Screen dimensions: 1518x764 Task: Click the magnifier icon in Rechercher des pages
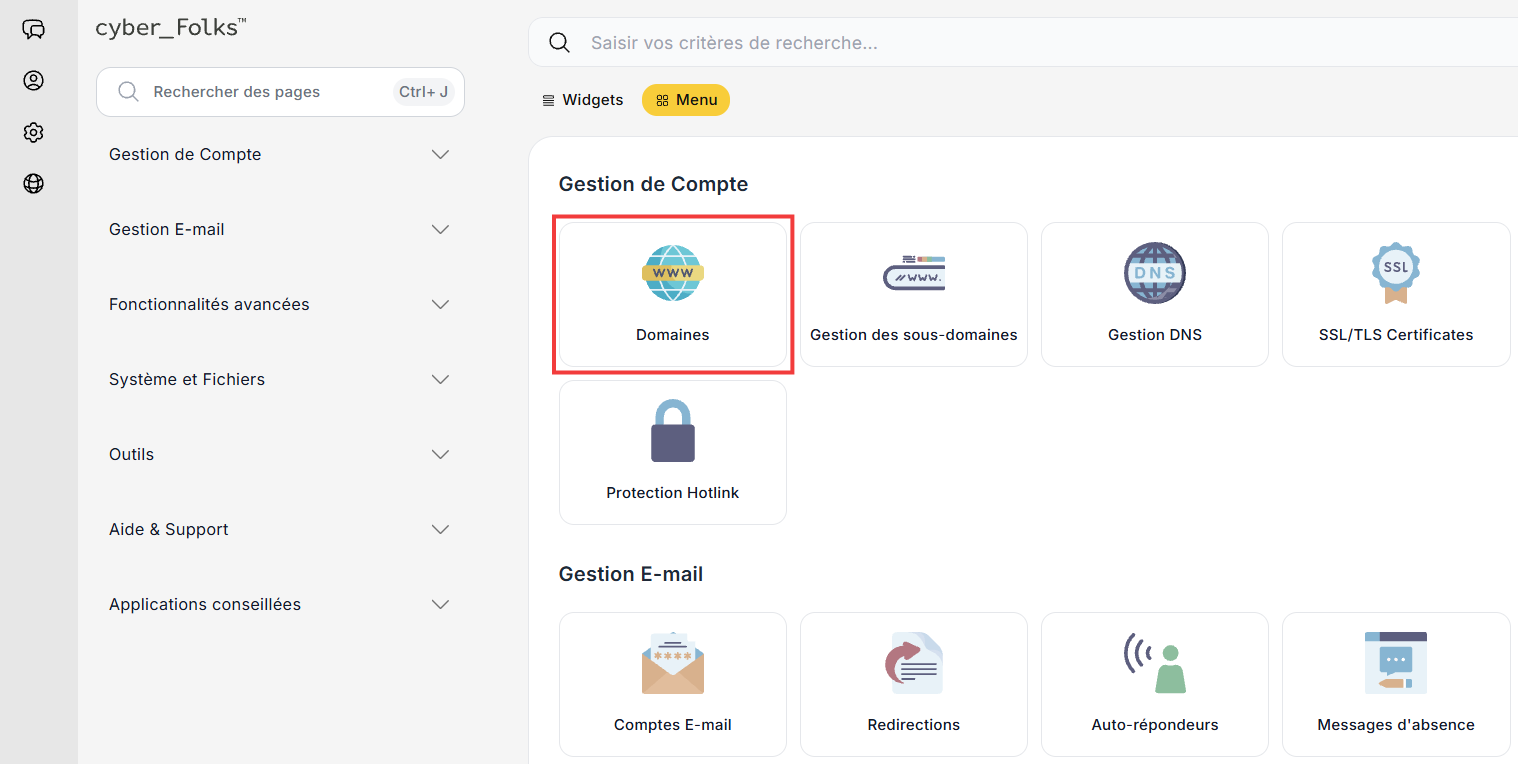[x=128, y=92]
